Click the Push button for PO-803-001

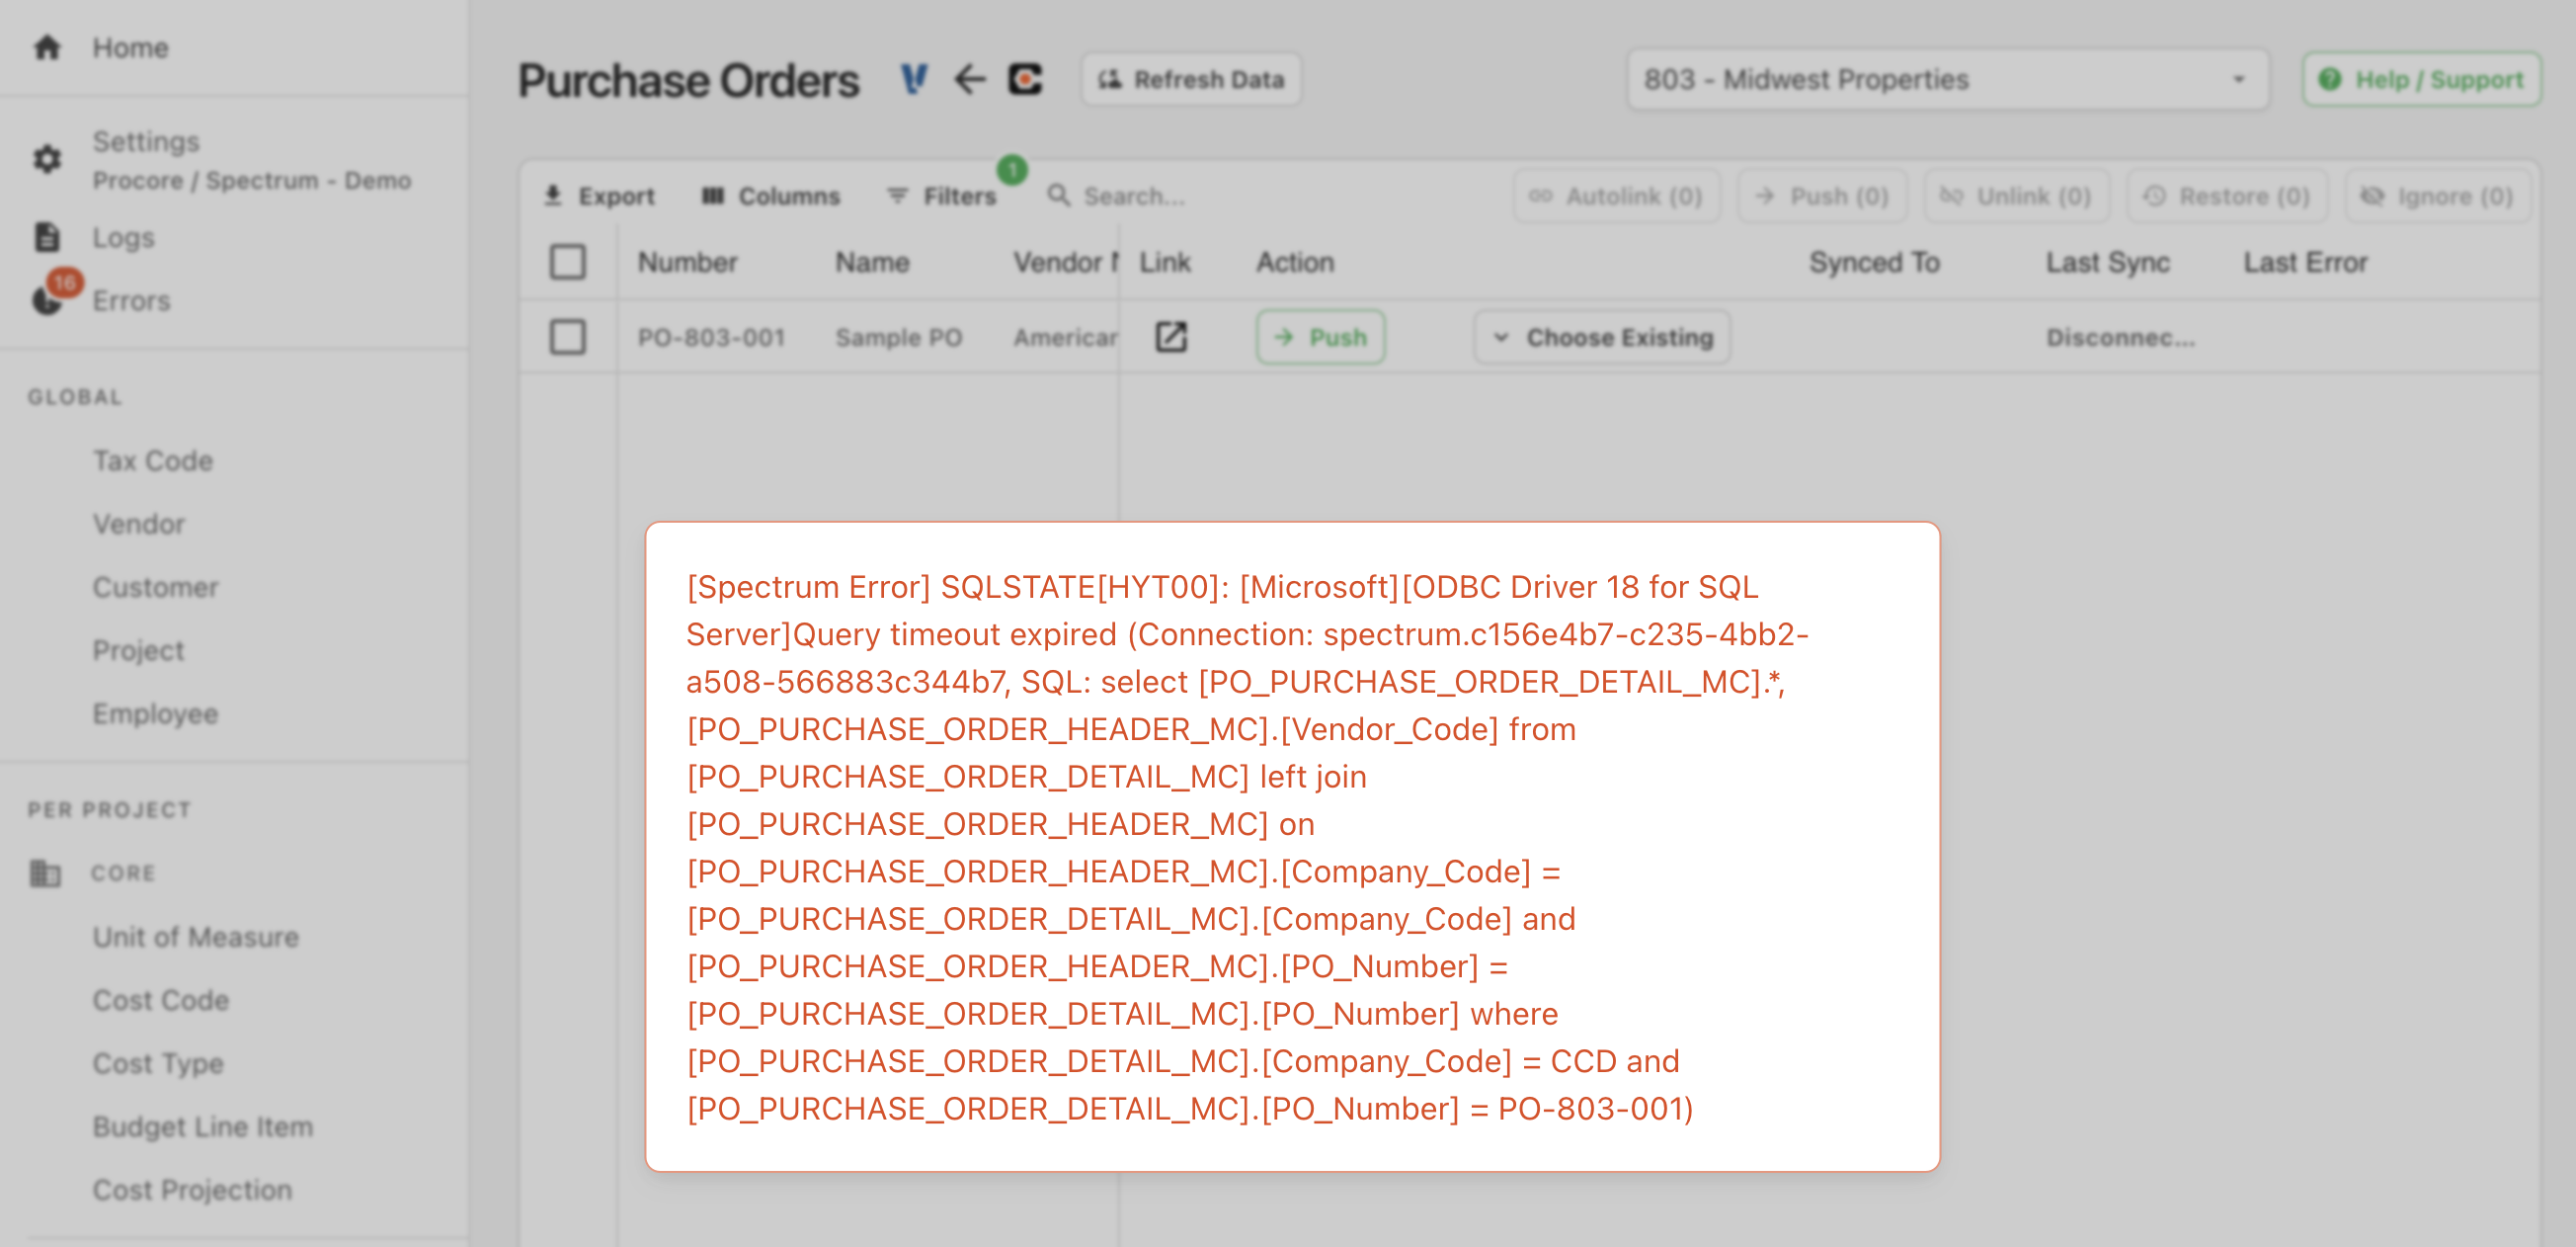pos(1323,340)
